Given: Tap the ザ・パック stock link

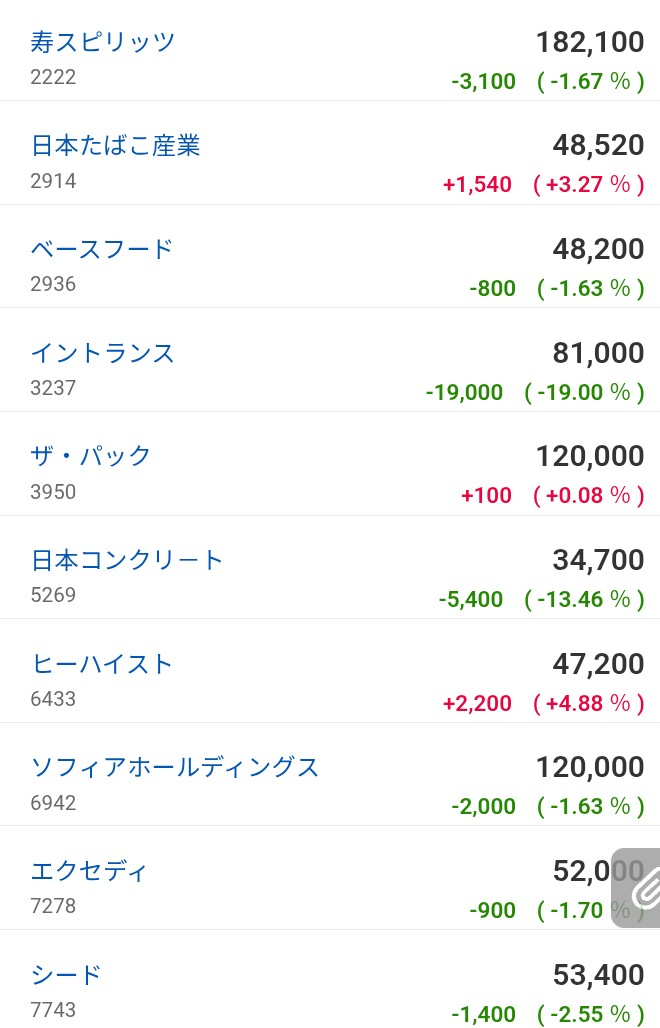Looking at the screenshot, I should (90, 456).
